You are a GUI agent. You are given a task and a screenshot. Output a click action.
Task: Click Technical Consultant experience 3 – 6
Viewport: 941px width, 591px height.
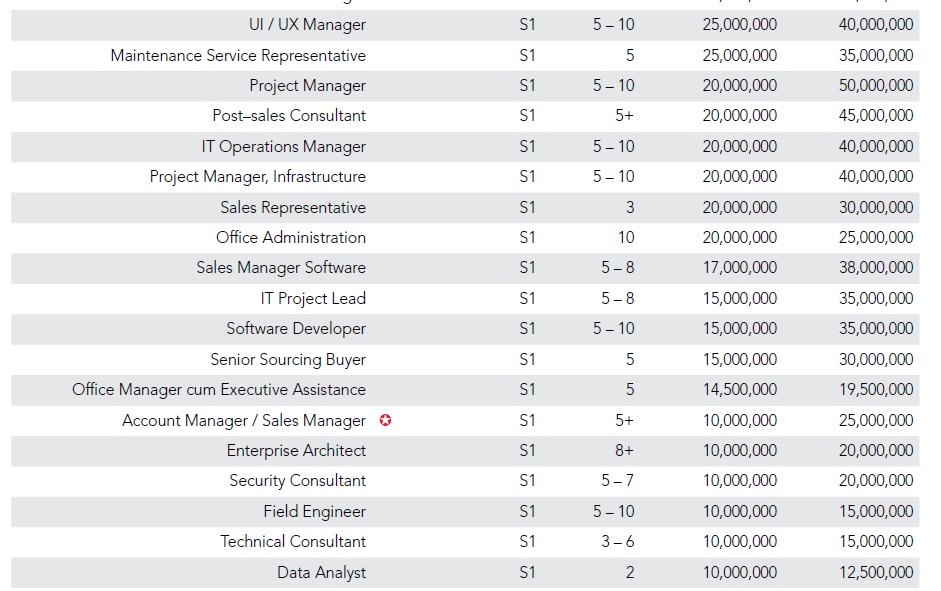pyautogui.click(x=618, y=541)
